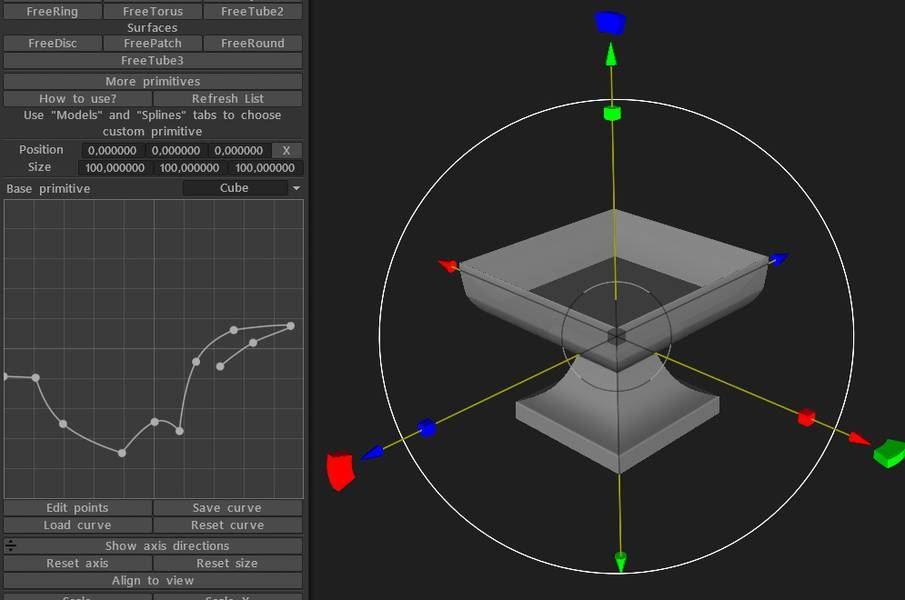Click the first Size value field

point(112,168)
